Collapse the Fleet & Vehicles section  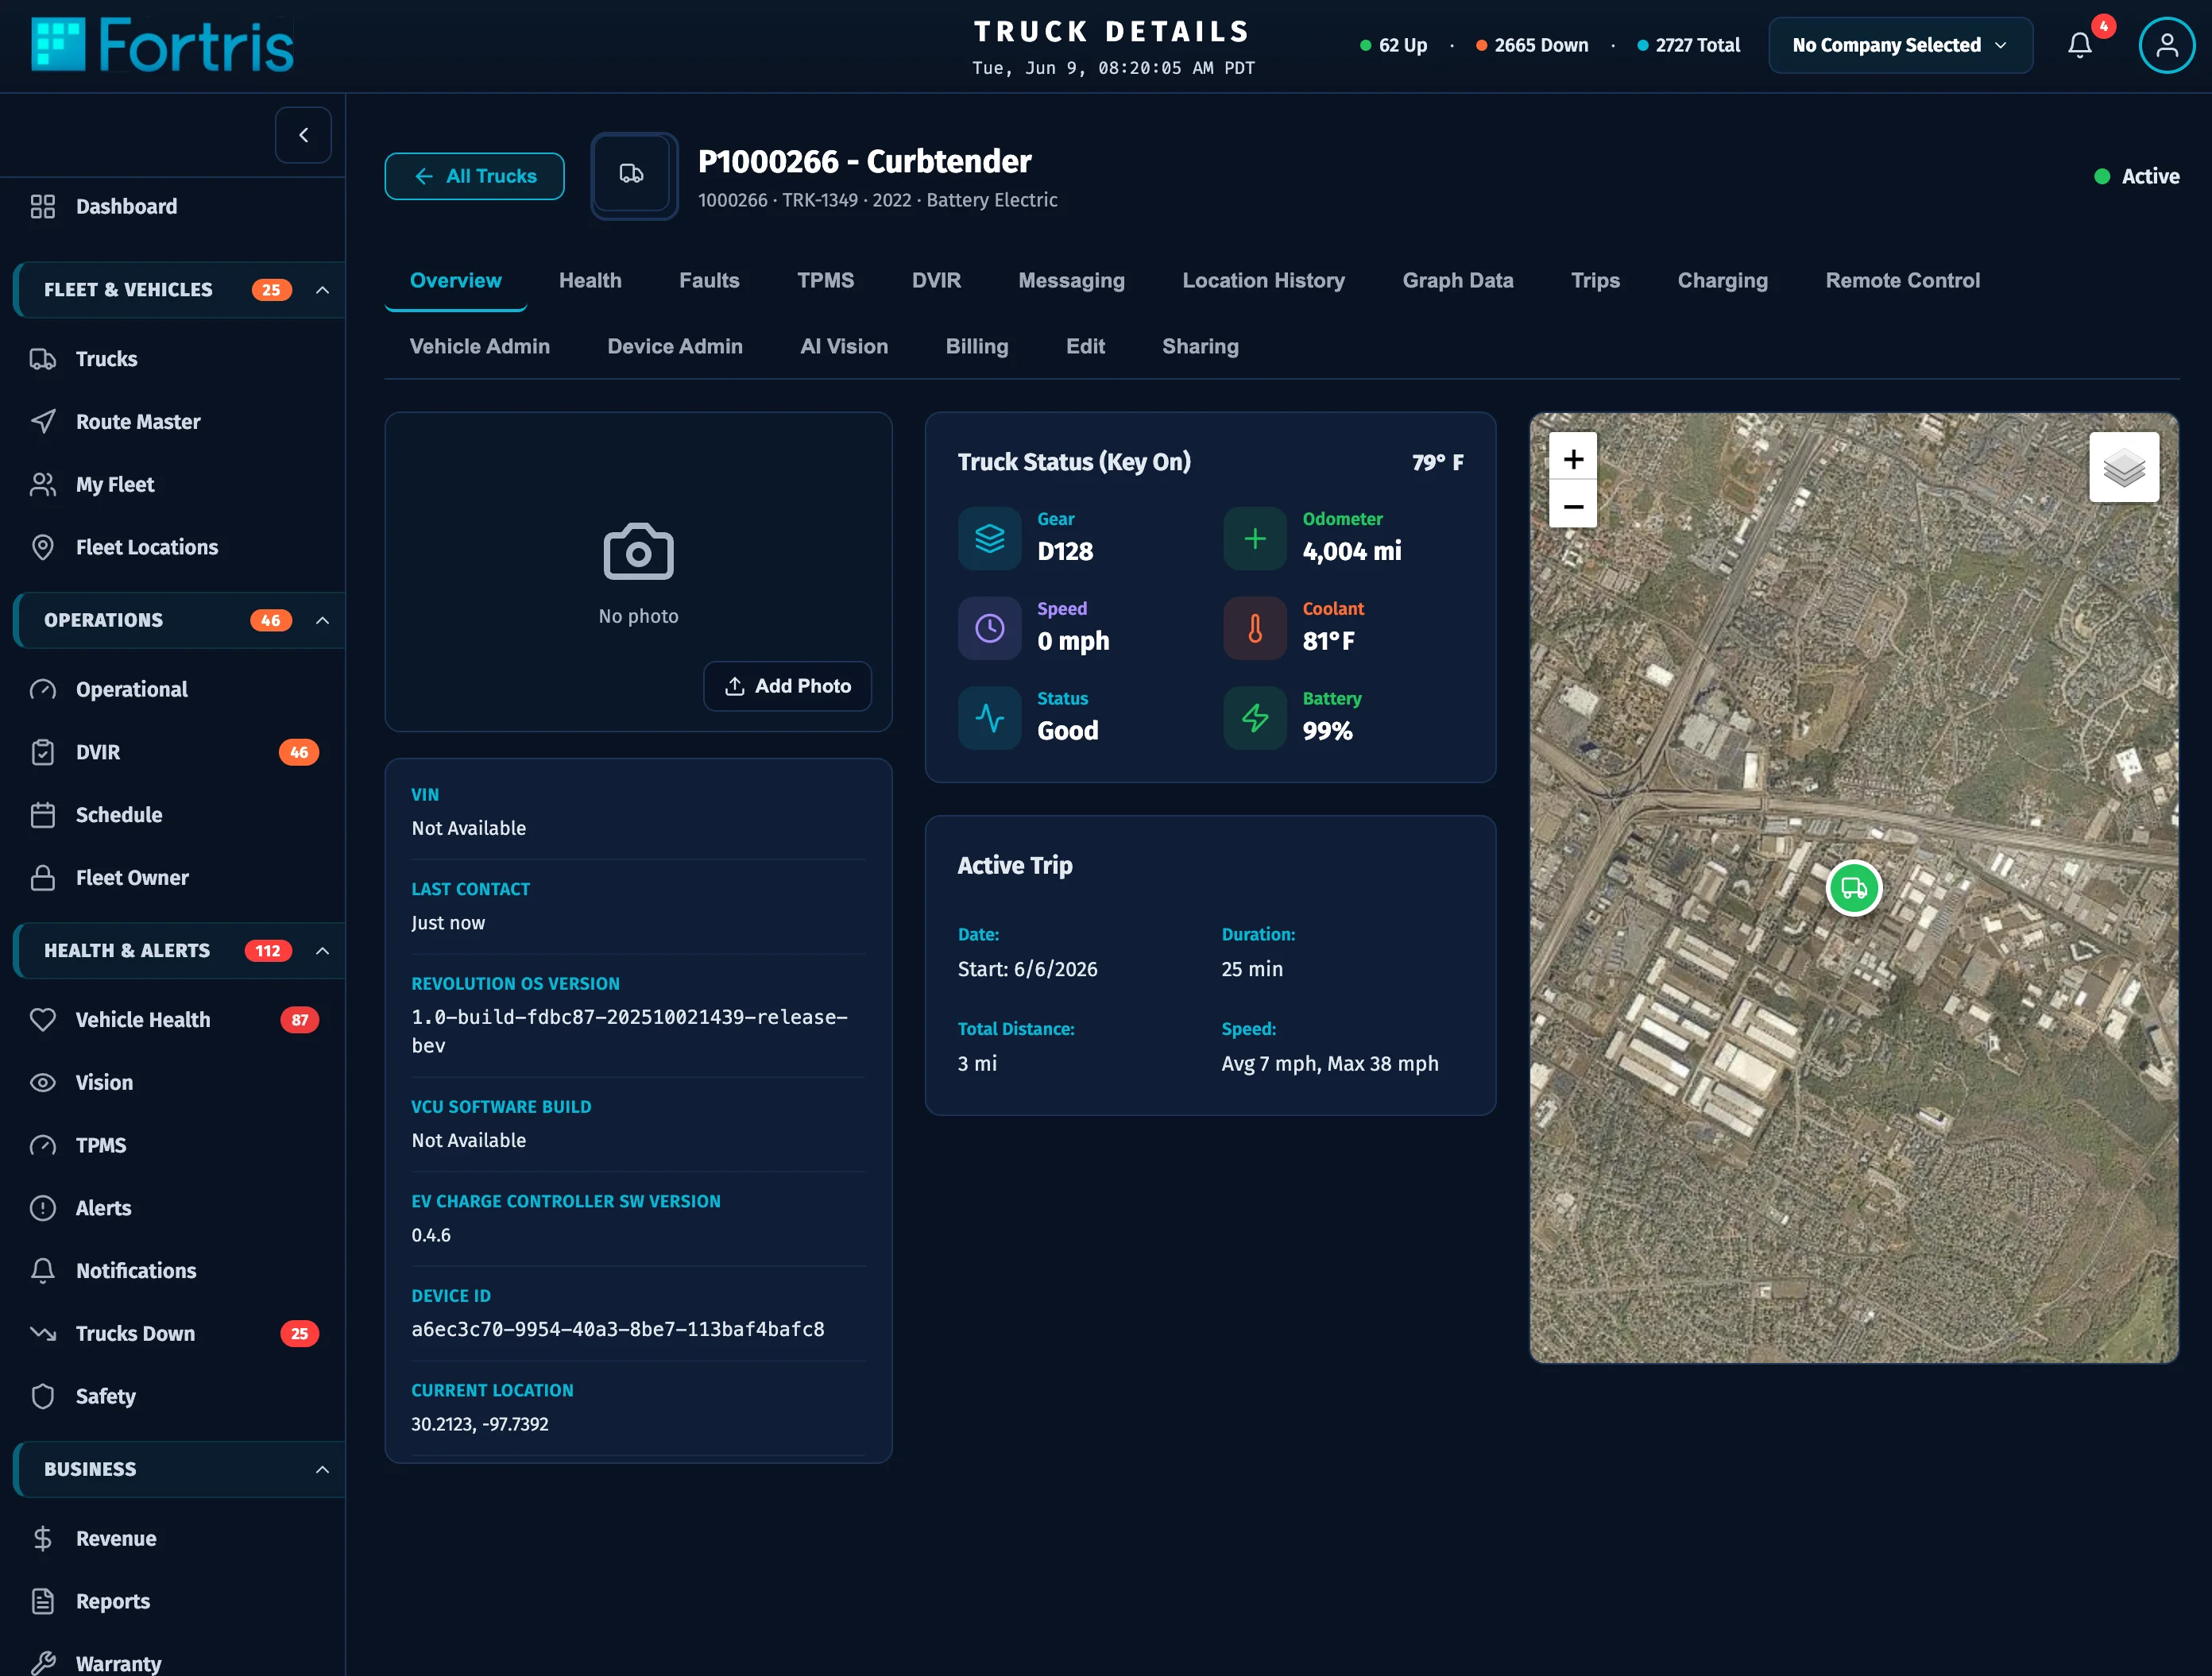coord(322,290)
